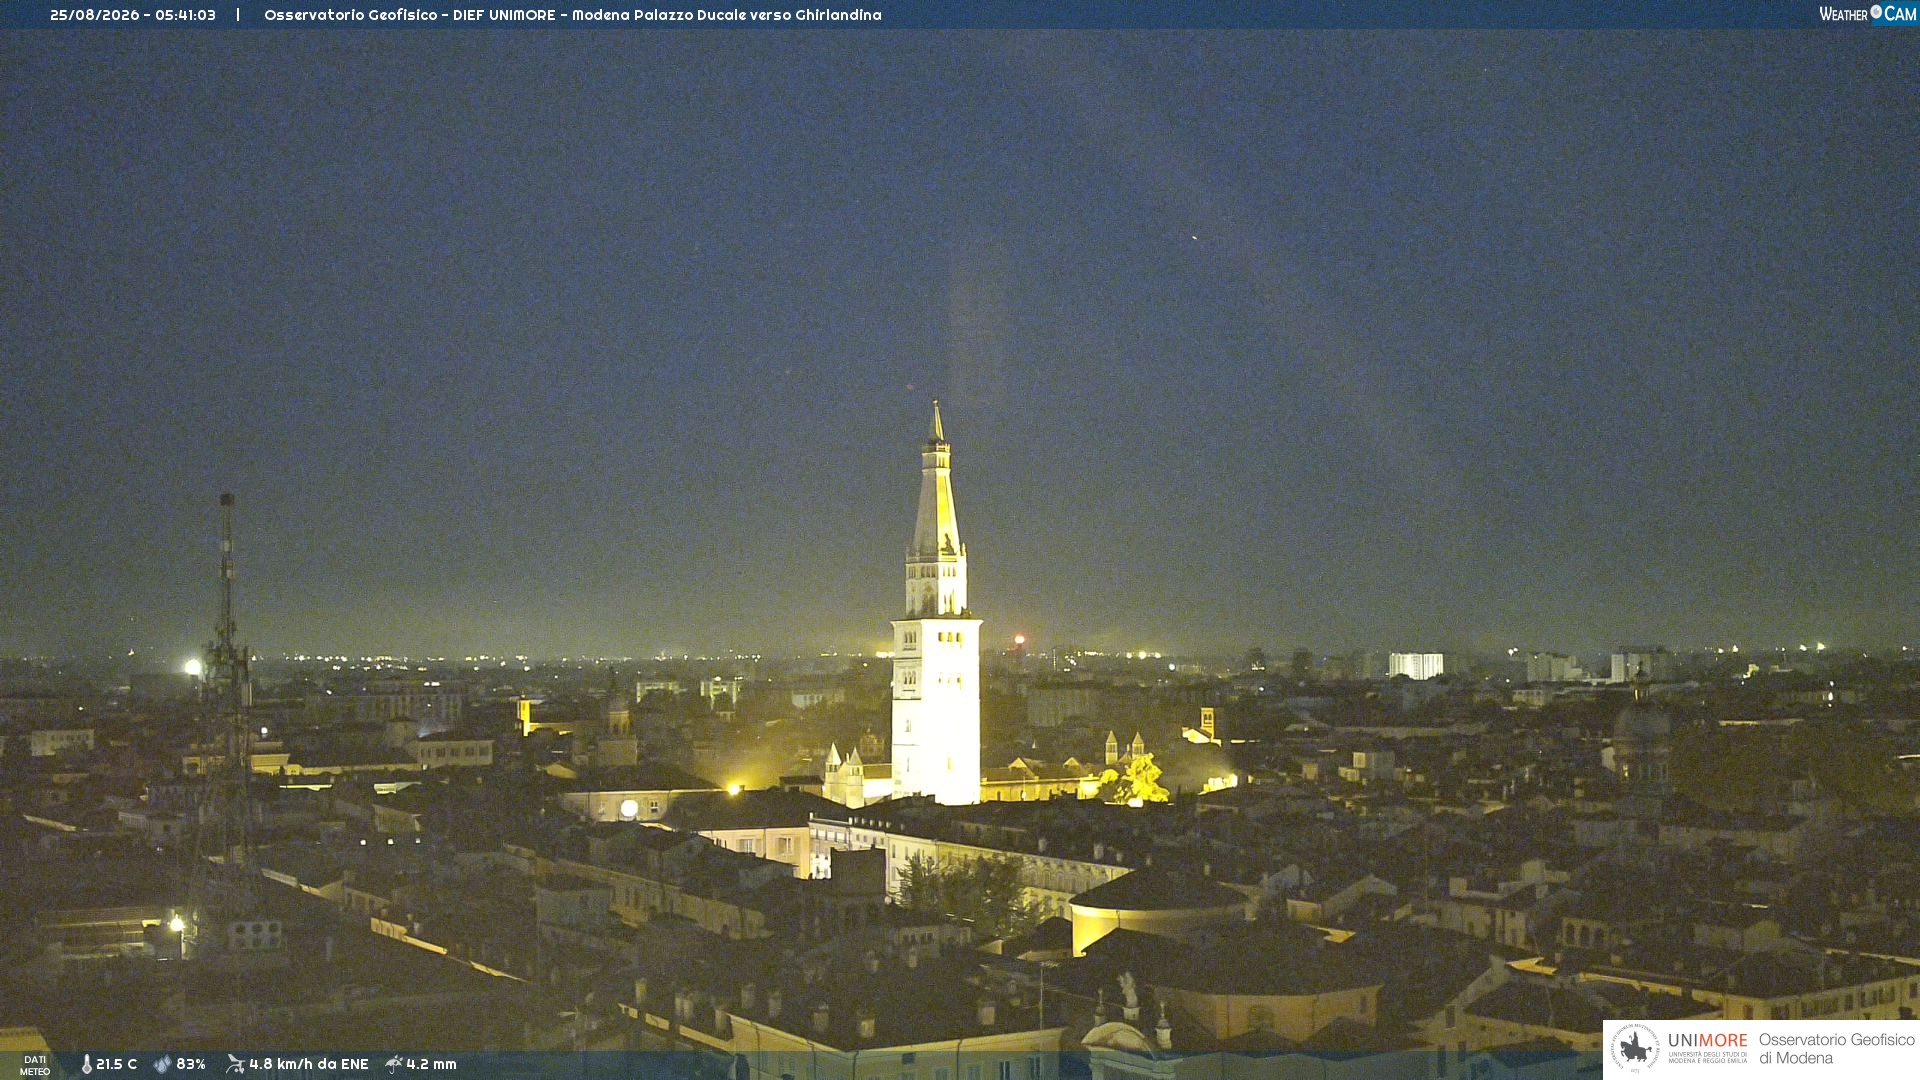This screenshot has width=1920, height=1080.
Task: Click the Osservatorio Geofisico DIEF UNIMORE title
Action: (x=573, y=15)
